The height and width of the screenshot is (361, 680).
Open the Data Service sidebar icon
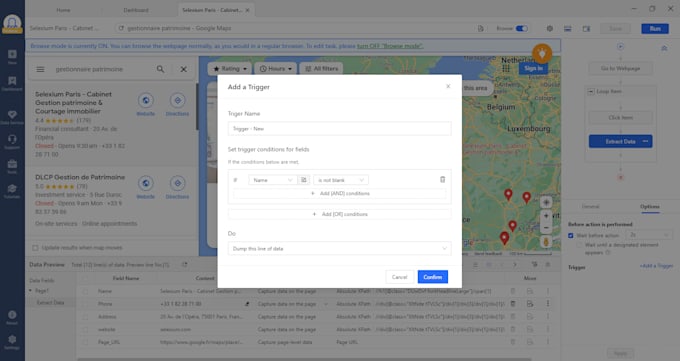point(12,117)
